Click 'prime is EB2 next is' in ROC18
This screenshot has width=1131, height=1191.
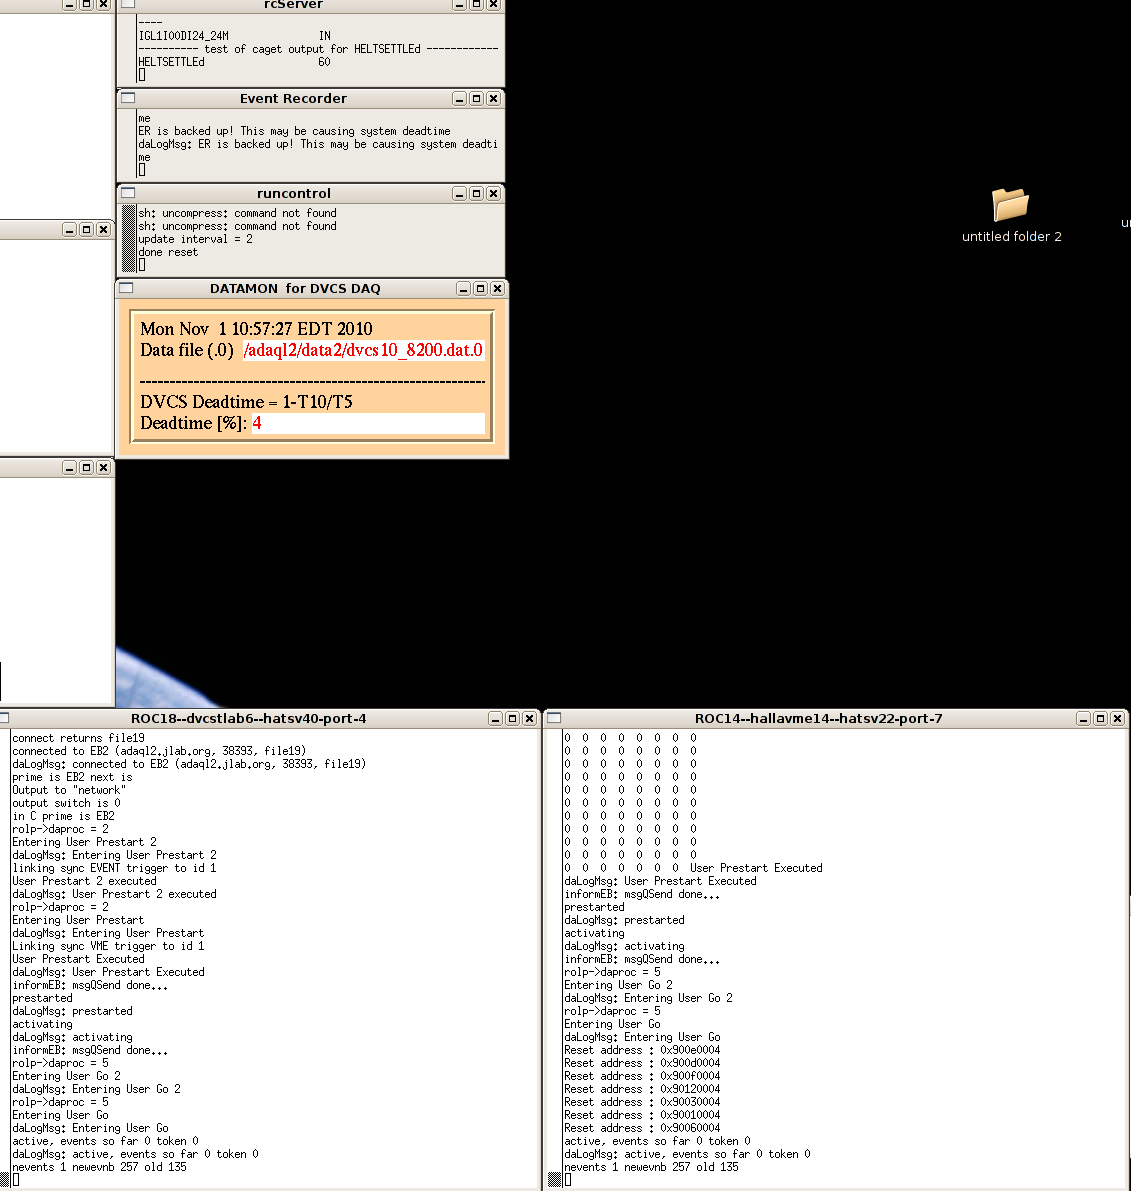coord(72,777)
